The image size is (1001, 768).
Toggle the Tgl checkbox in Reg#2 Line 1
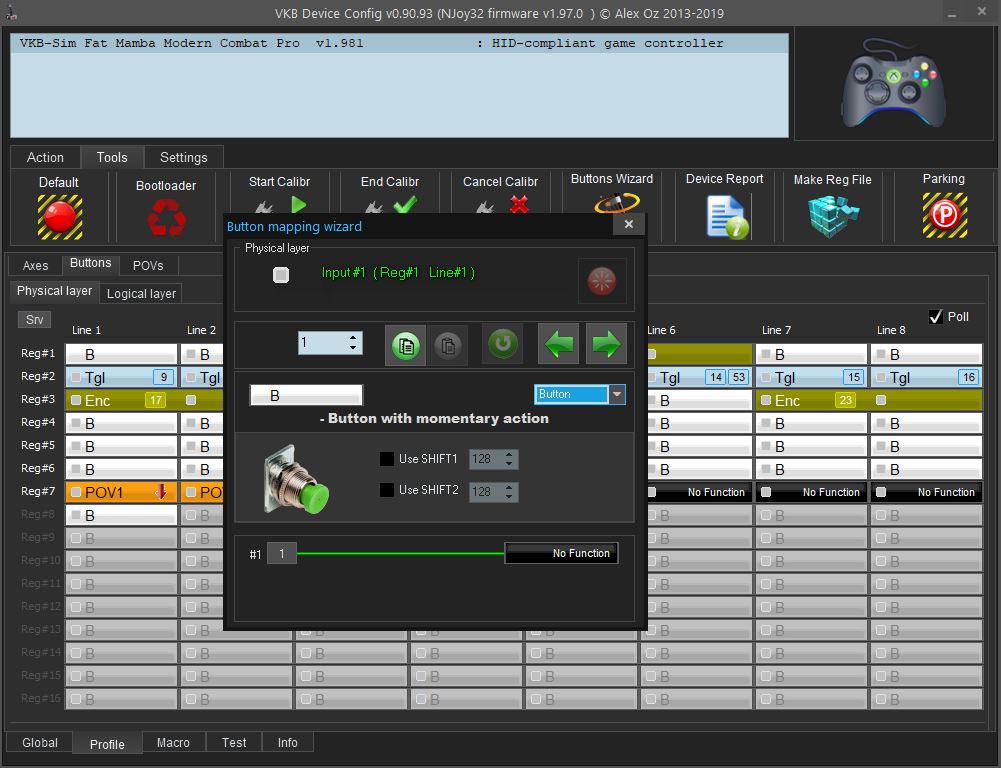tap(76, 377)
